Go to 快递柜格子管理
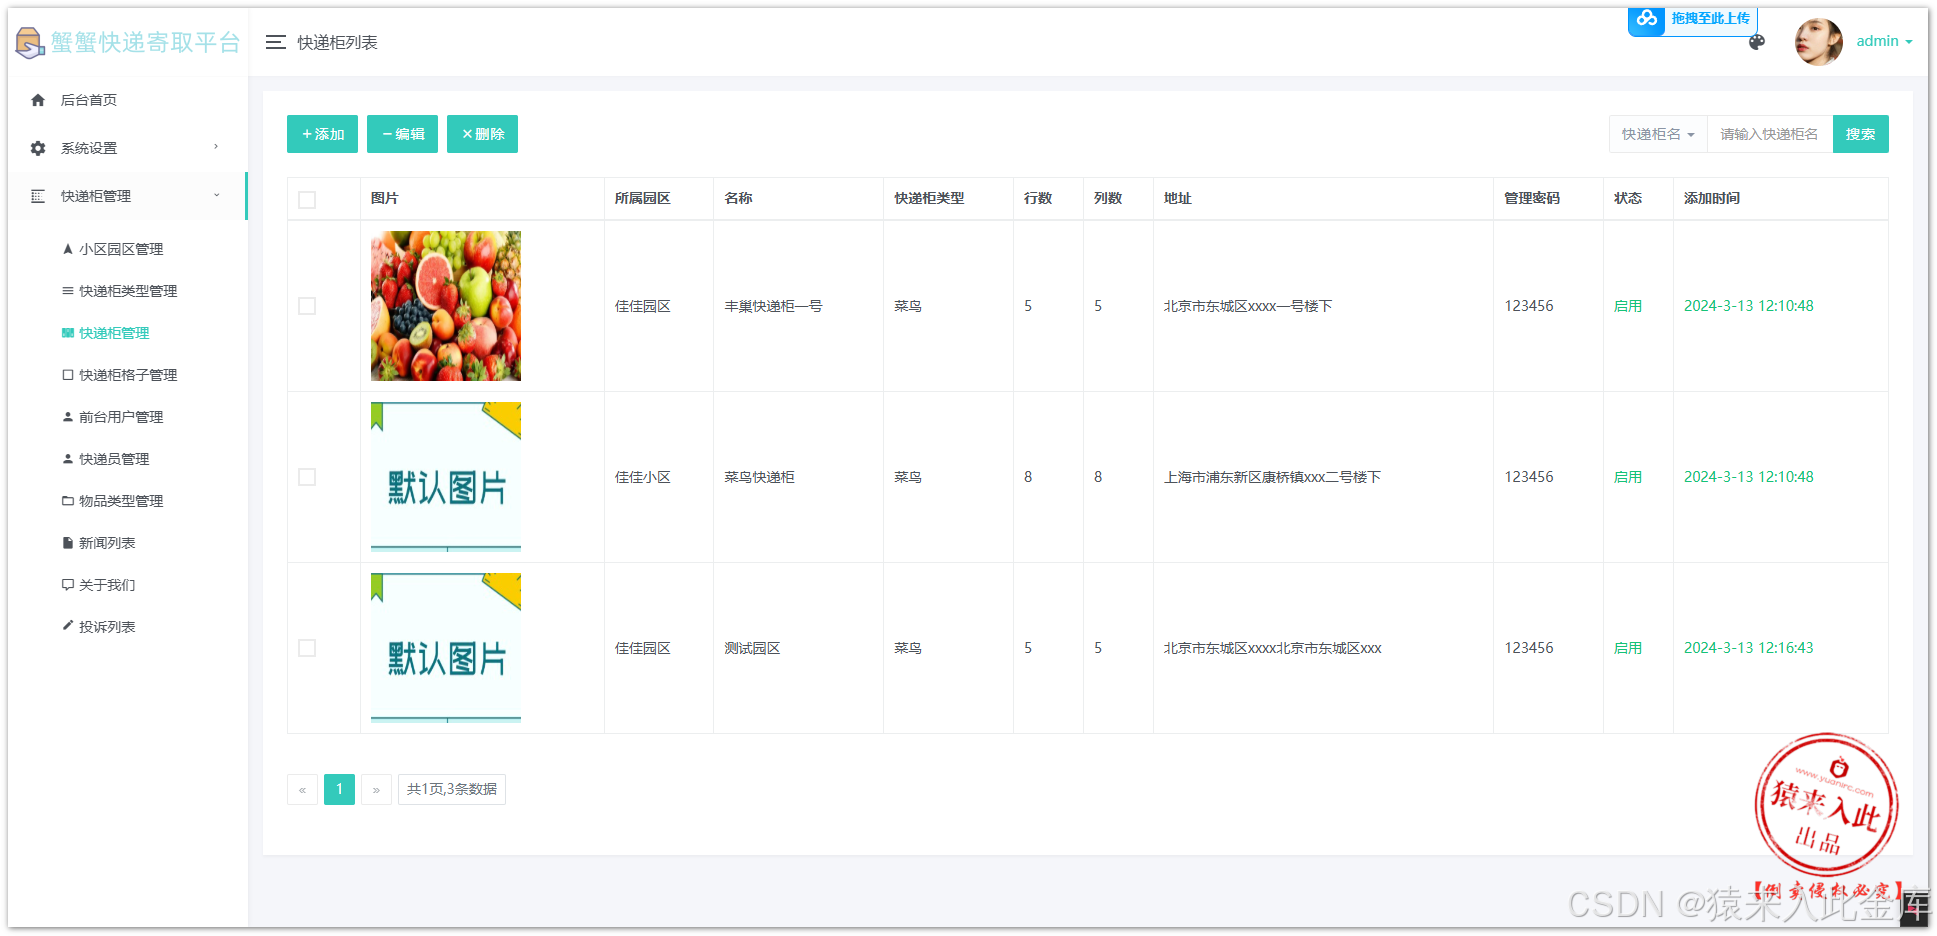This screenshot has height=936, width=1937. pos(128,375)
